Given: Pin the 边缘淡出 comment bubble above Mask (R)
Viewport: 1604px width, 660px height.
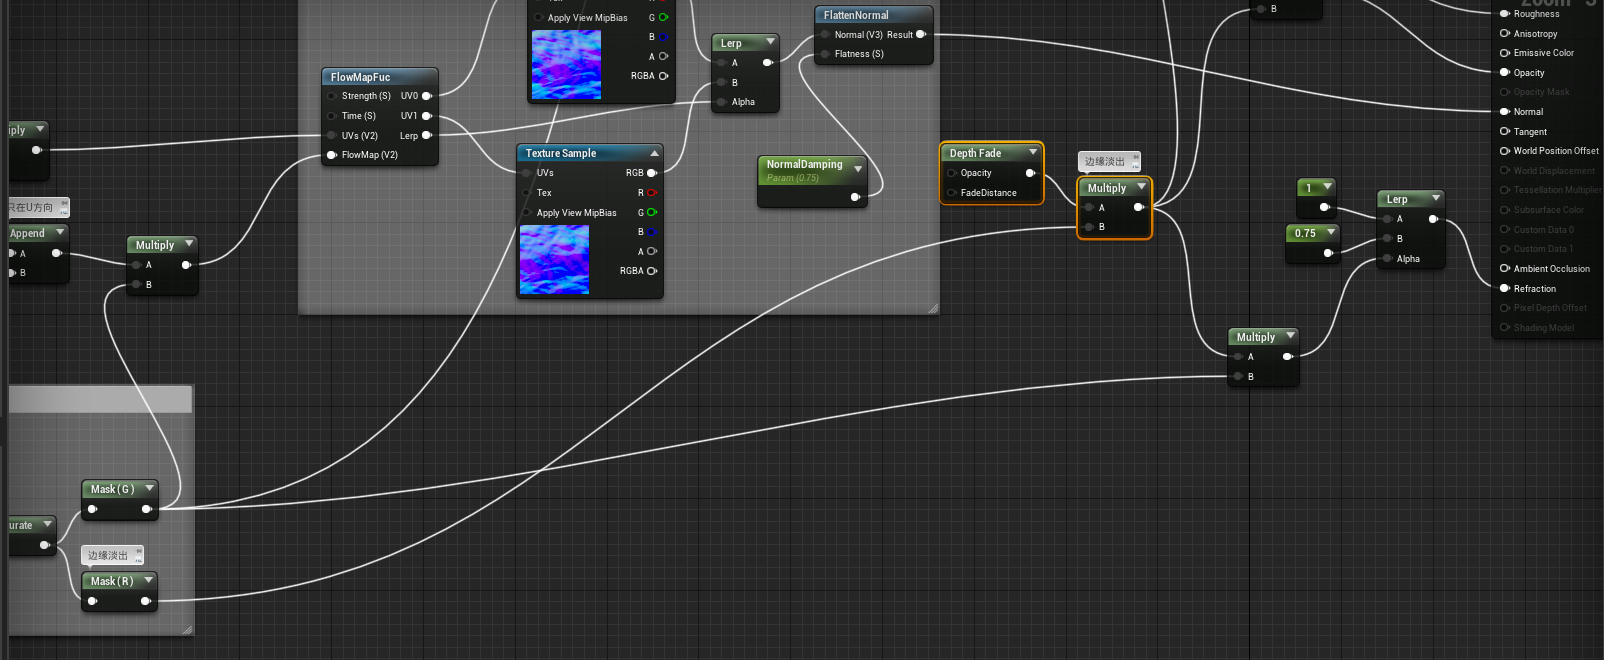Looking at the screenshot, I should 138,551.
